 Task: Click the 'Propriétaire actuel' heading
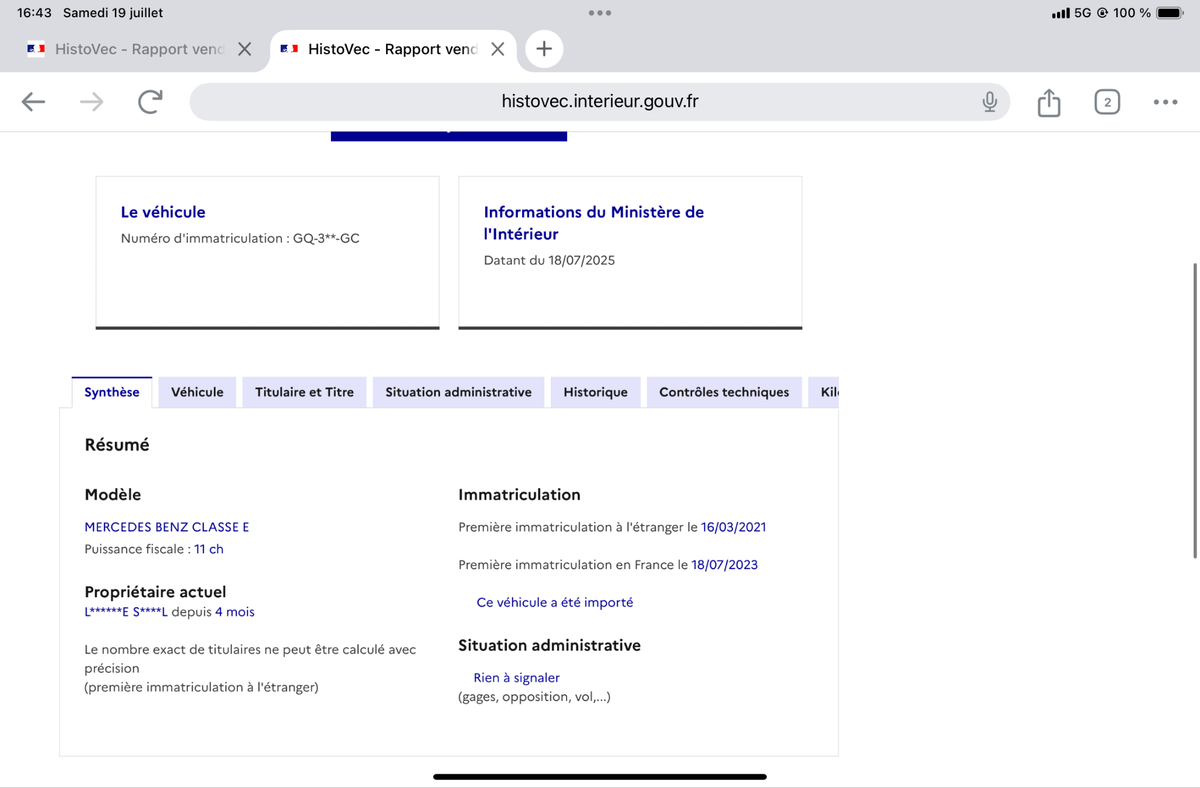coord(155,592)
